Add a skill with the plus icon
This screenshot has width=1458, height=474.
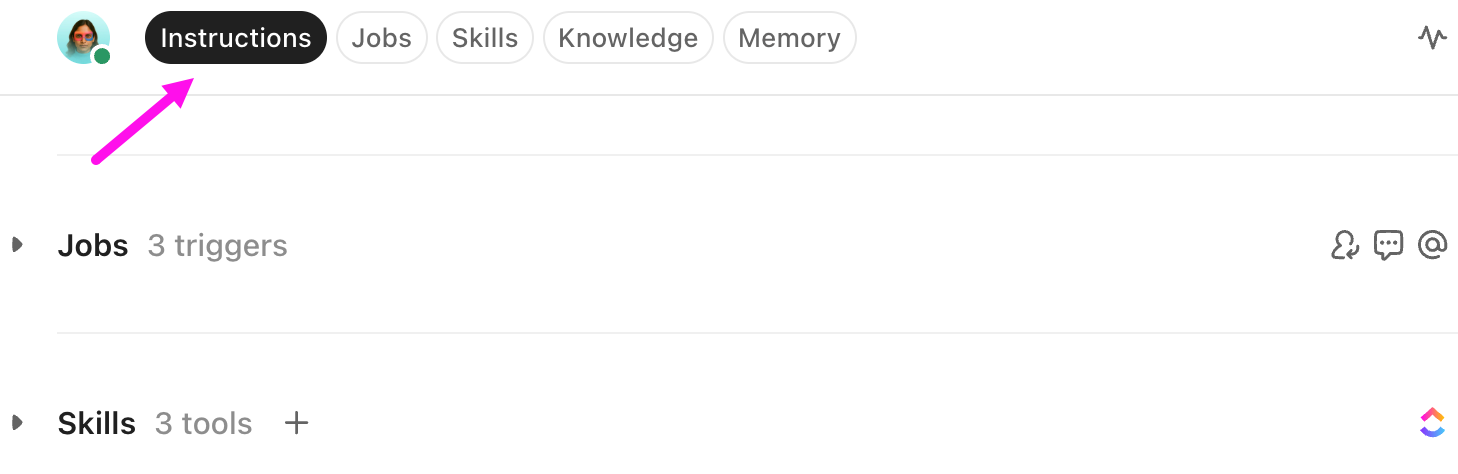[x=296, y=423]
